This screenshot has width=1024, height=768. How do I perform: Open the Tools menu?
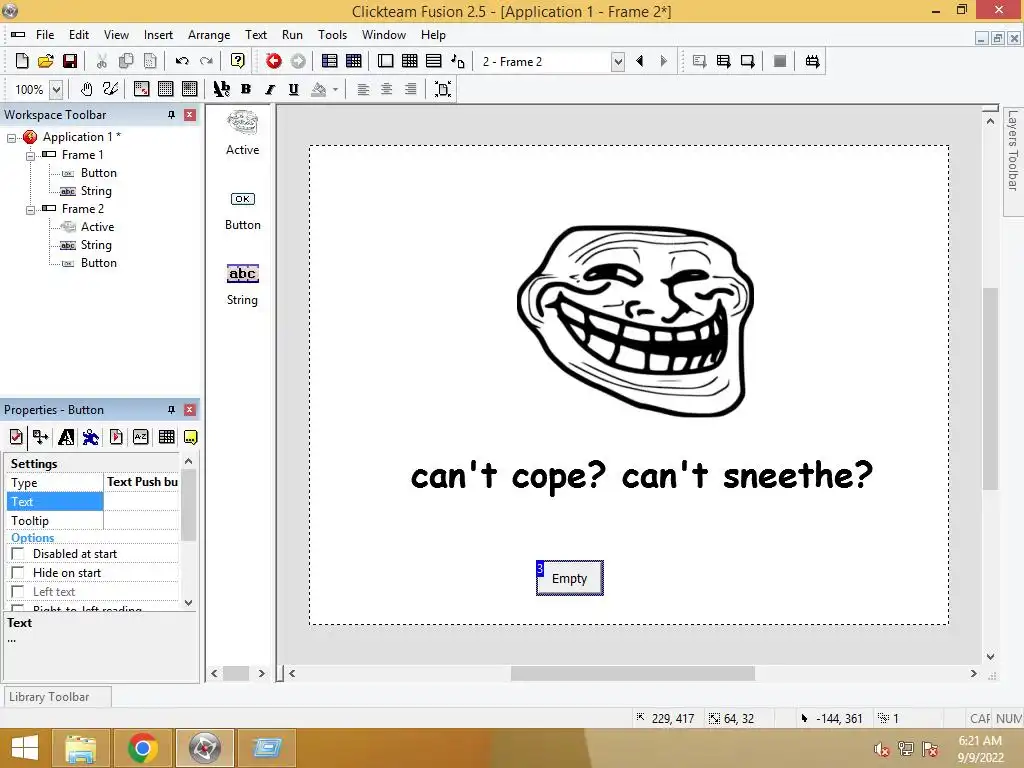point(332,35)
